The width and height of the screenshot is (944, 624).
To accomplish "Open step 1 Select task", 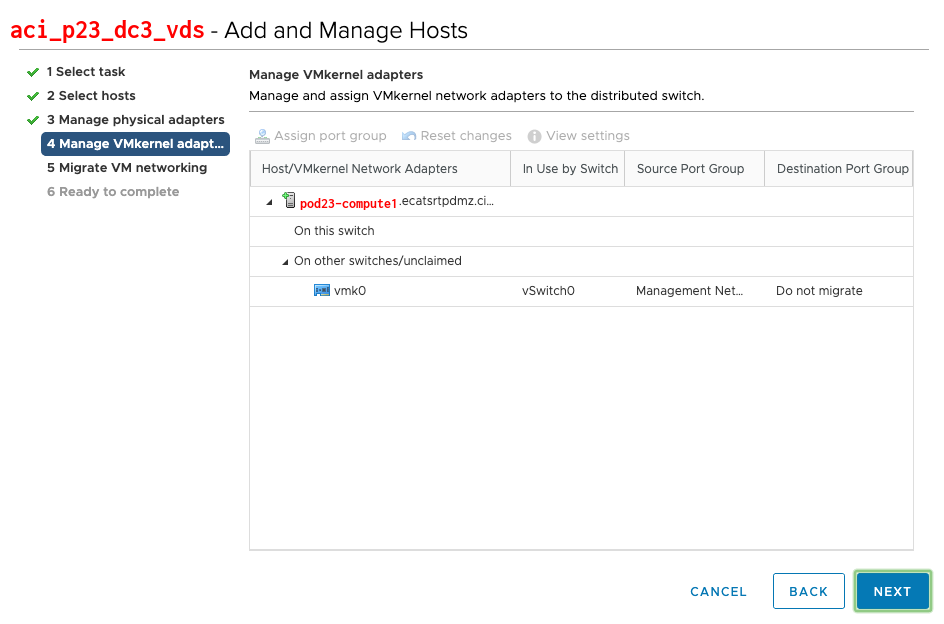I will tap(86, 72).
